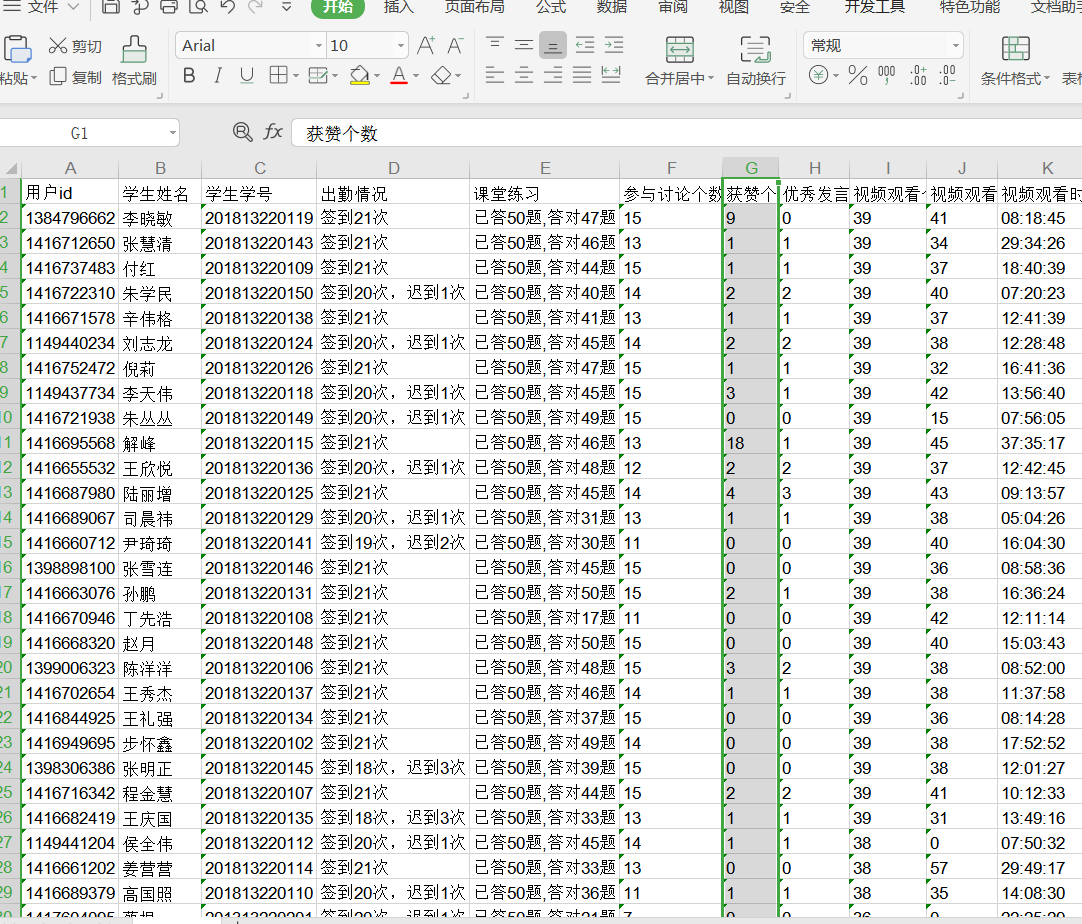Viewport: 1082px width, 924px height.
Task: Open the Arial font name dropdown
Action: pos(319,46)
